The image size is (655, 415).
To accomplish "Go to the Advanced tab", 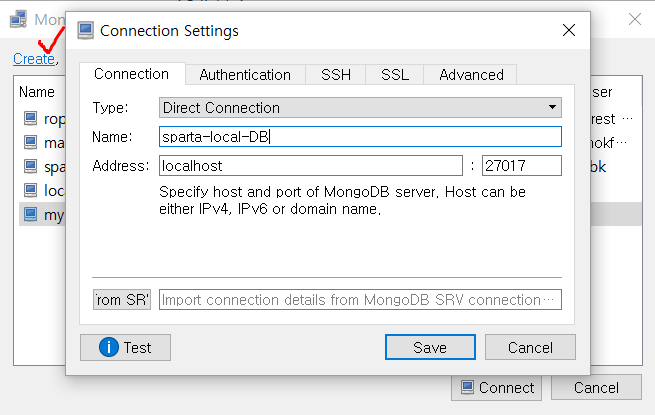I will click(x=471, y=74).
